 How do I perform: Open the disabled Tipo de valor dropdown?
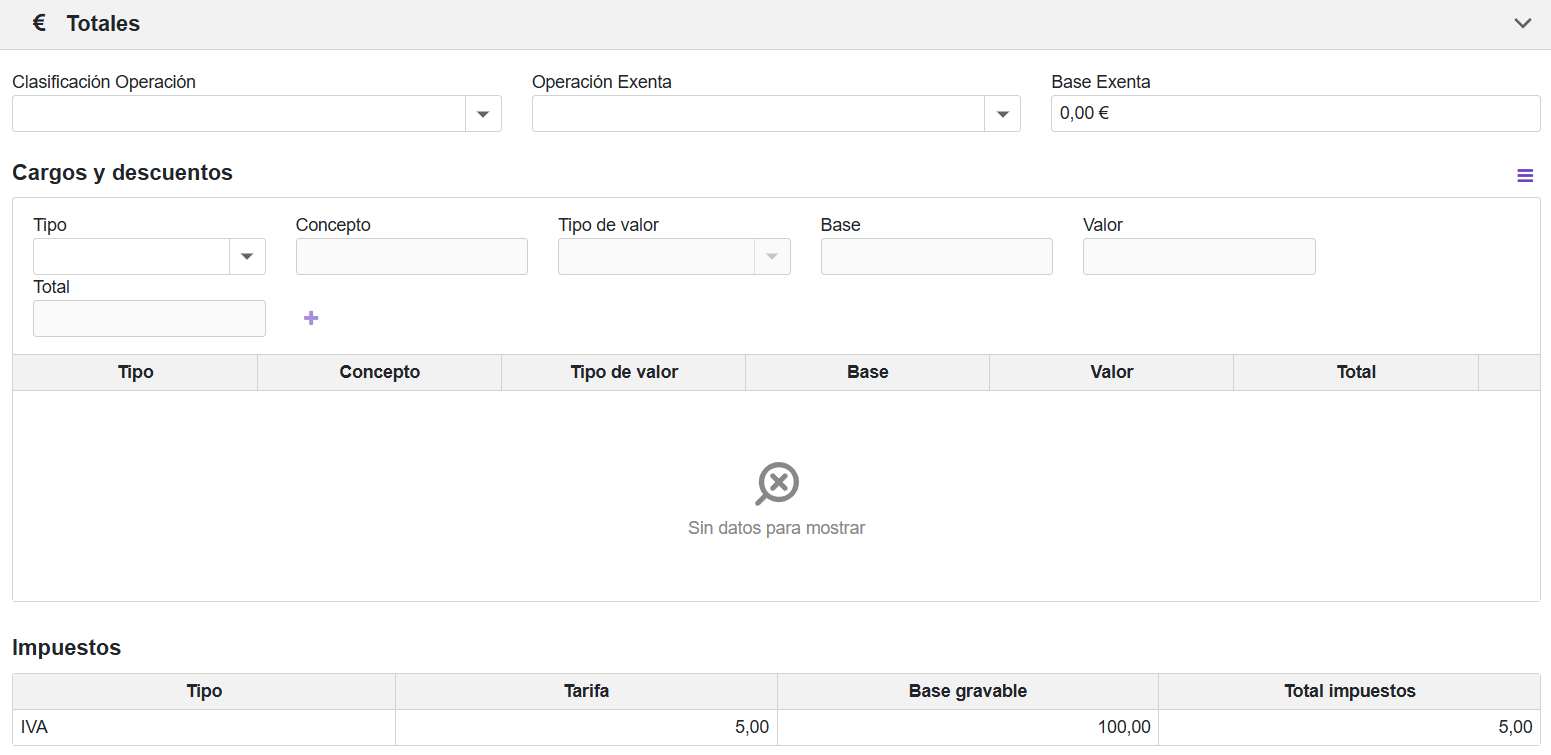pos(771,257)
